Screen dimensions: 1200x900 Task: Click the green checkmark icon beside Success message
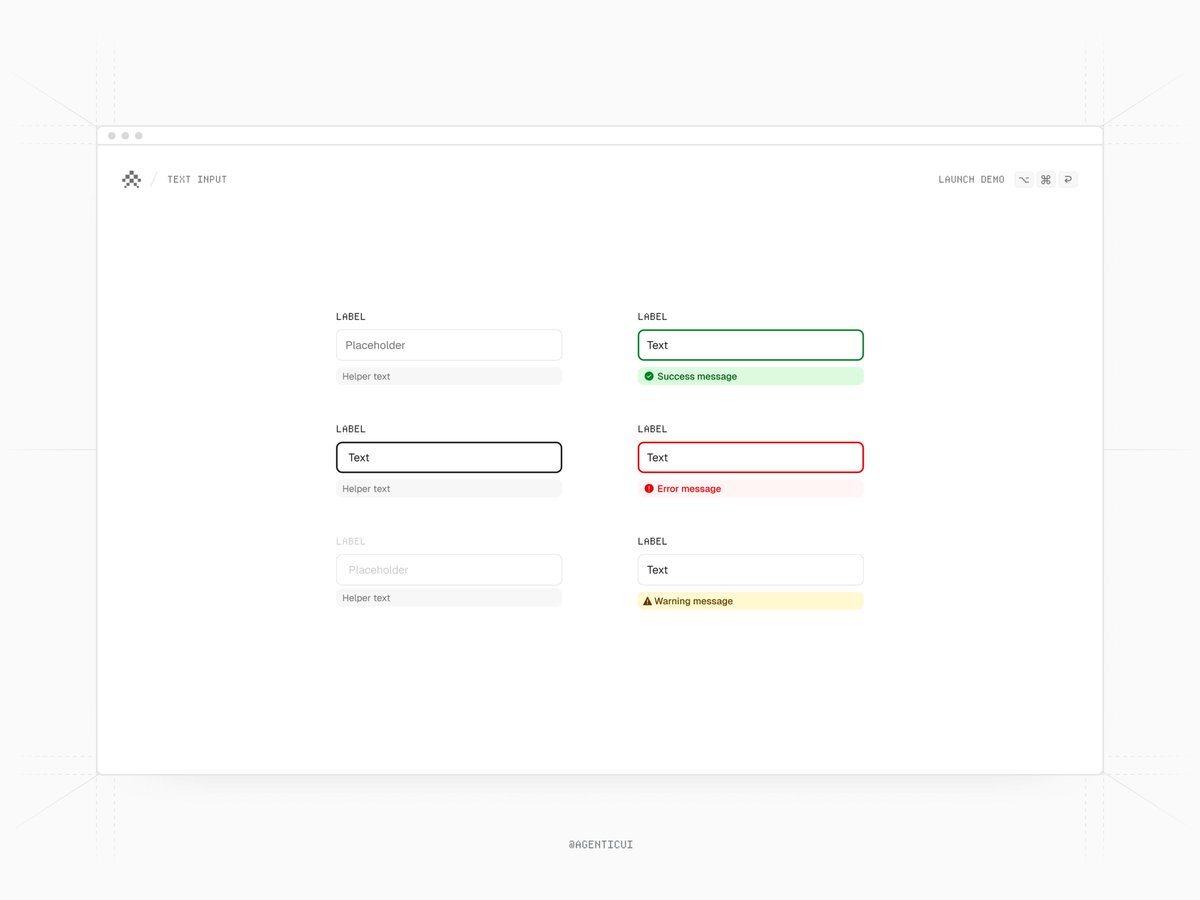click(x=649, y=376)
